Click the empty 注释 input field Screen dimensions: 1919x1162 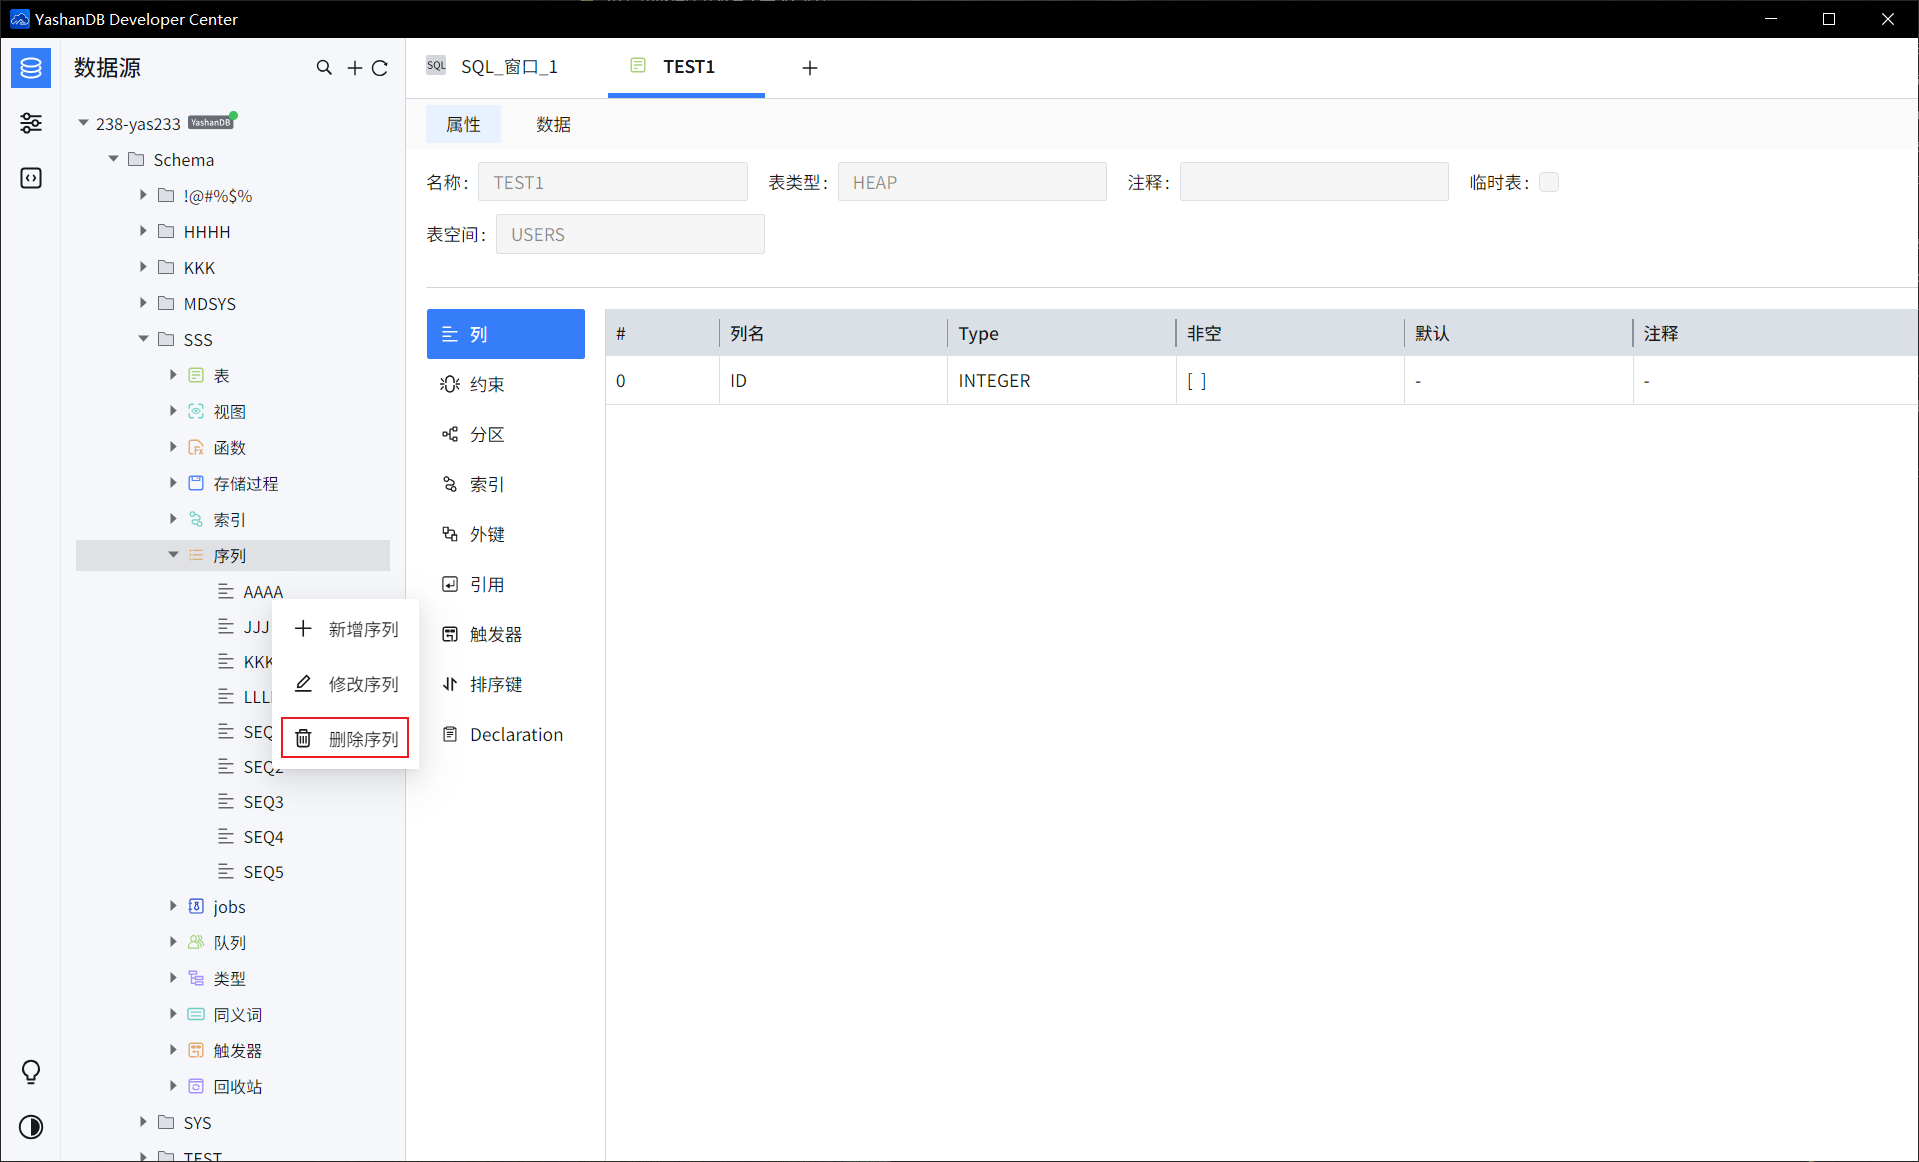(1314, 182)
